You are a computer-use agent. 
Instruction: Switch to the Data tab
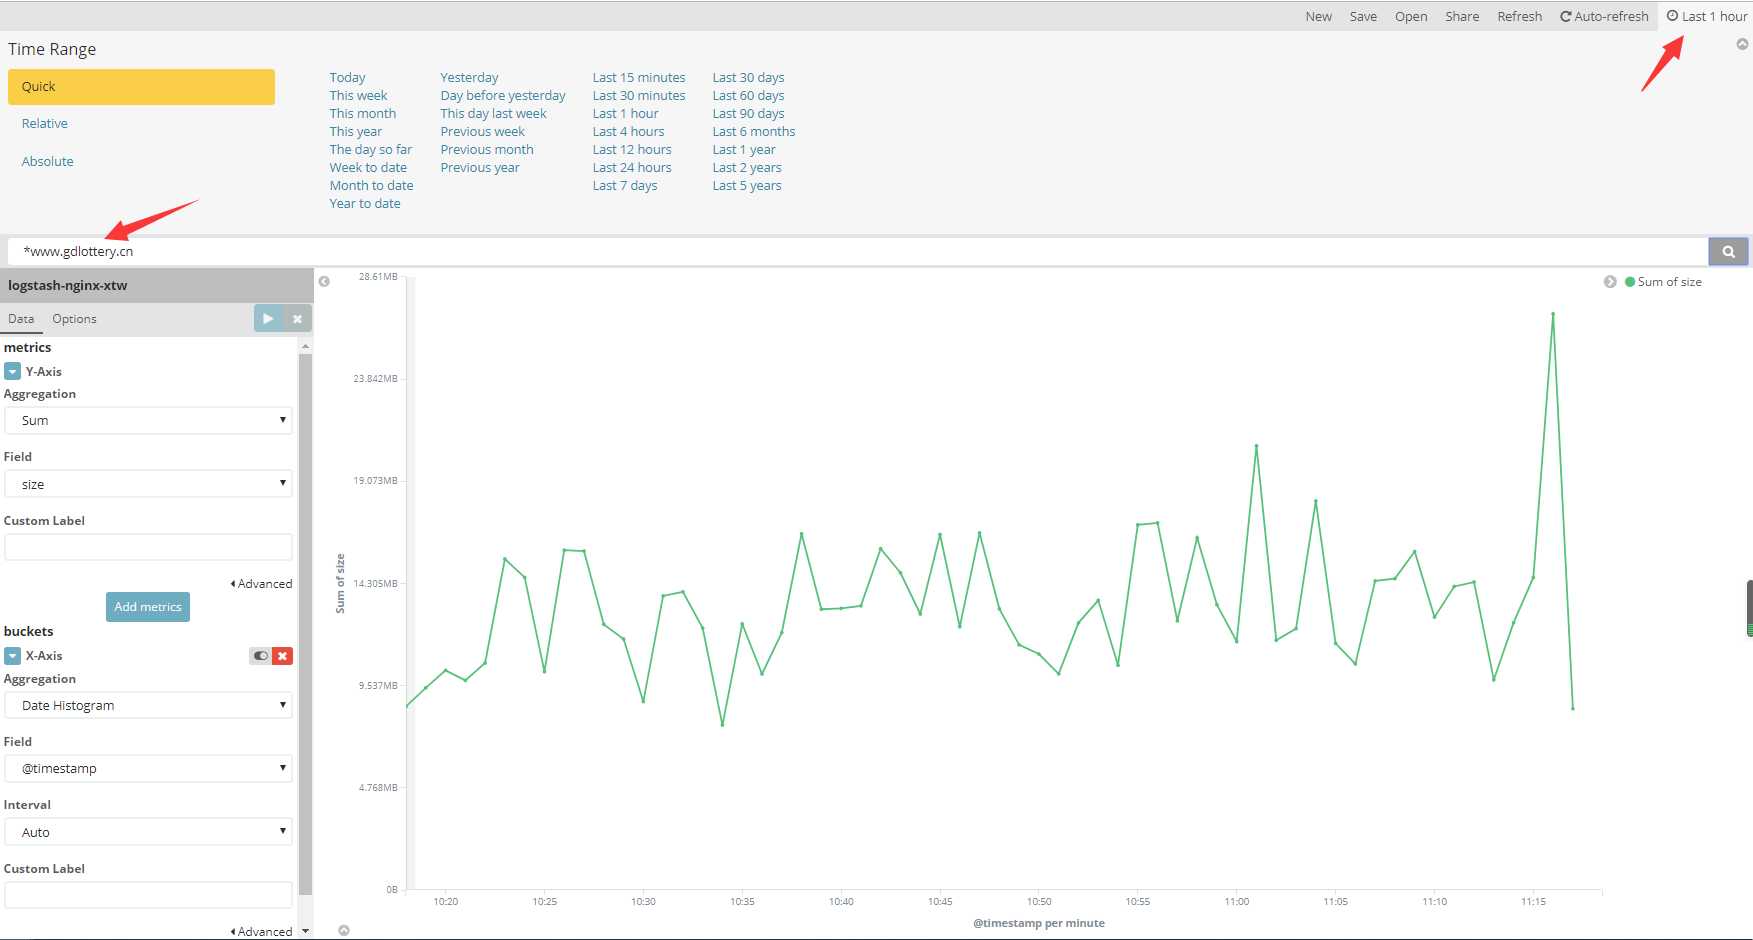click(x=21, y=319)
